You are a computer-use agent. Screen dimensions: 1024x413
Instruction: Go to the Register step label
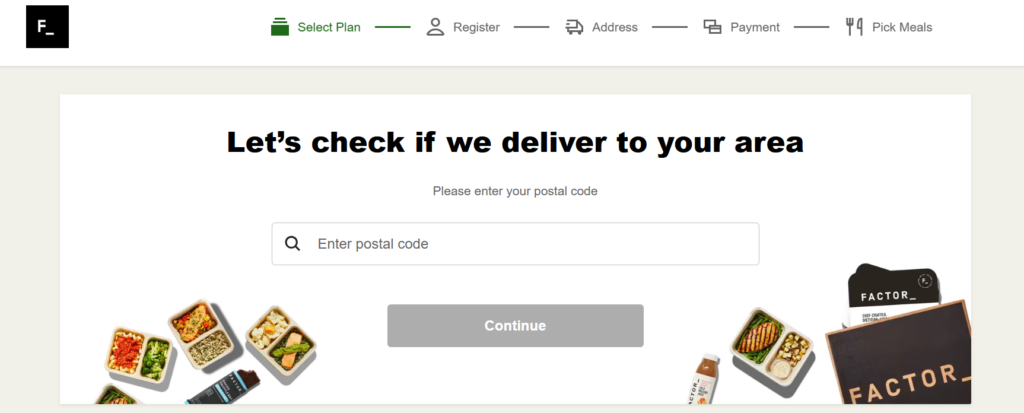(476, 27)
